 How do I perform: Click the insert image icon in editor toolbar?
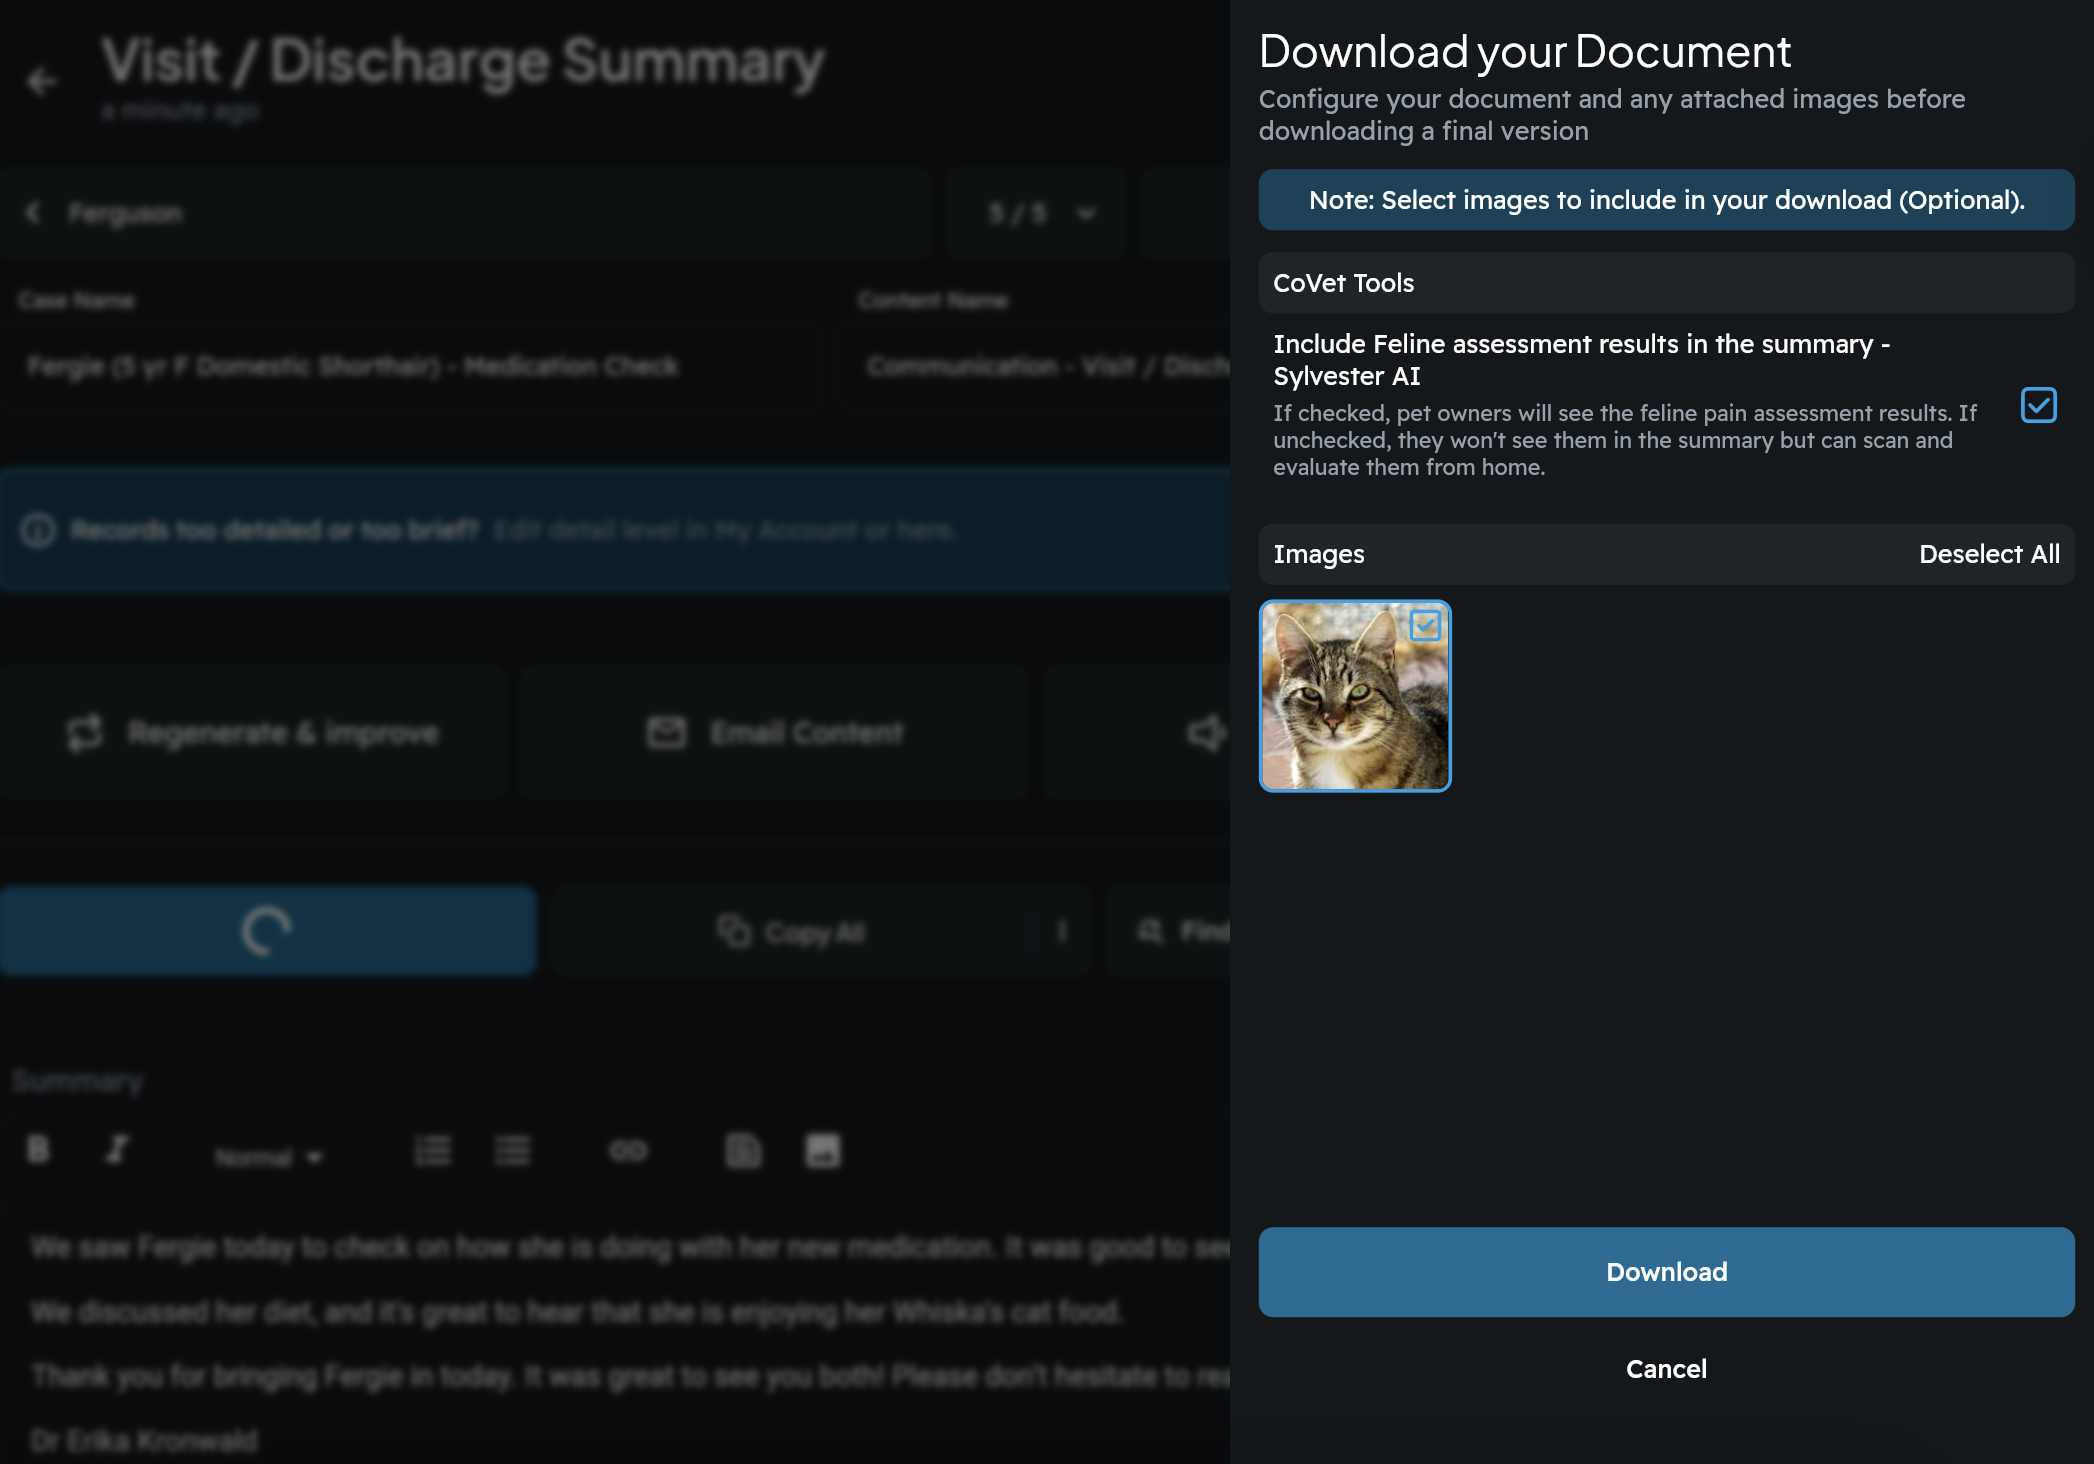pos(823,1151)
